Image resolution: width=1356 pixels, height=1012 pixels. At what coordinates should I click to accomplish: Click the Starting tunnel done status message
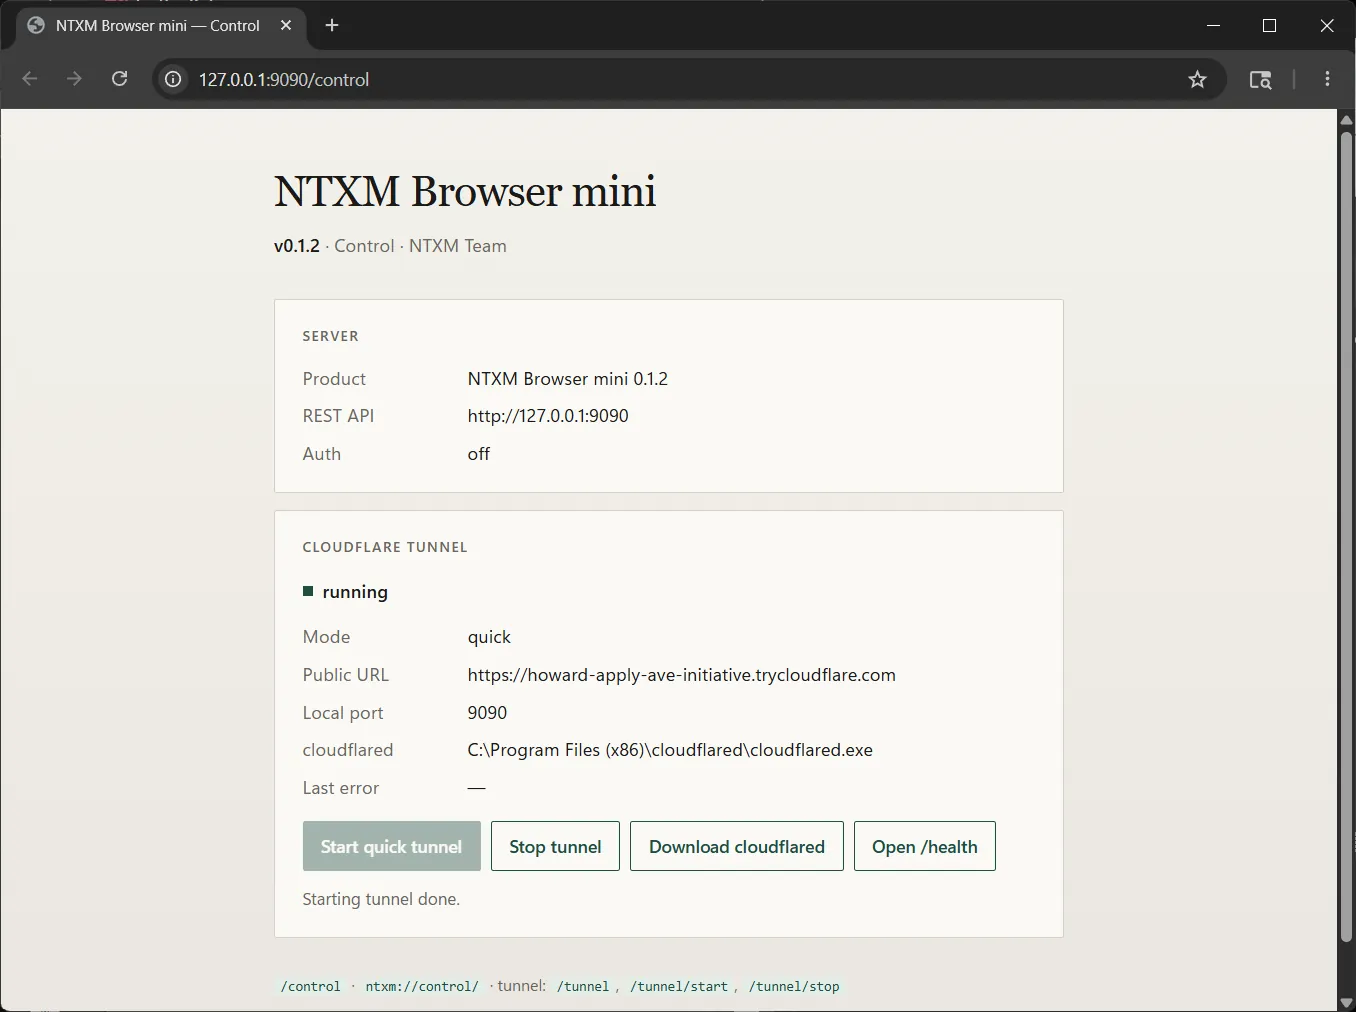pos(381,899)
